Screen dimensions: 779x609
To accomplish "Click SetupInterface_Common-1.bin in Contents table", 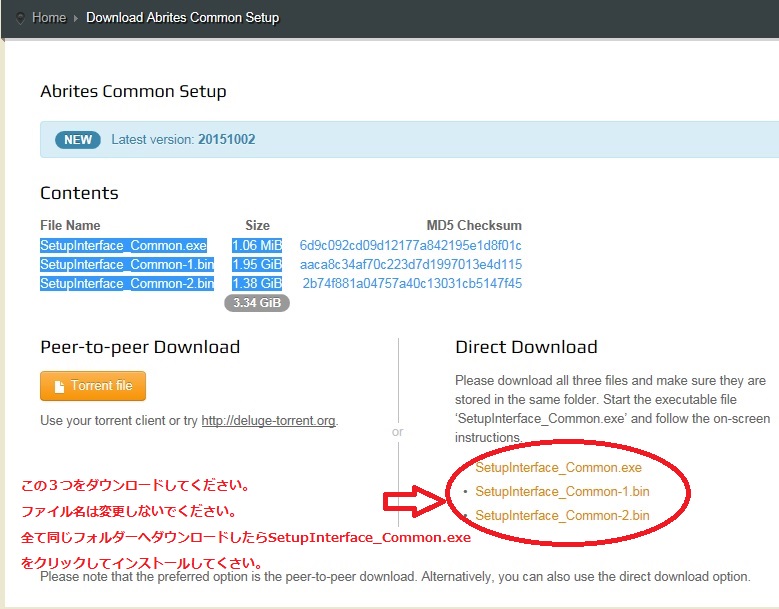I will (x=127, y=264).
